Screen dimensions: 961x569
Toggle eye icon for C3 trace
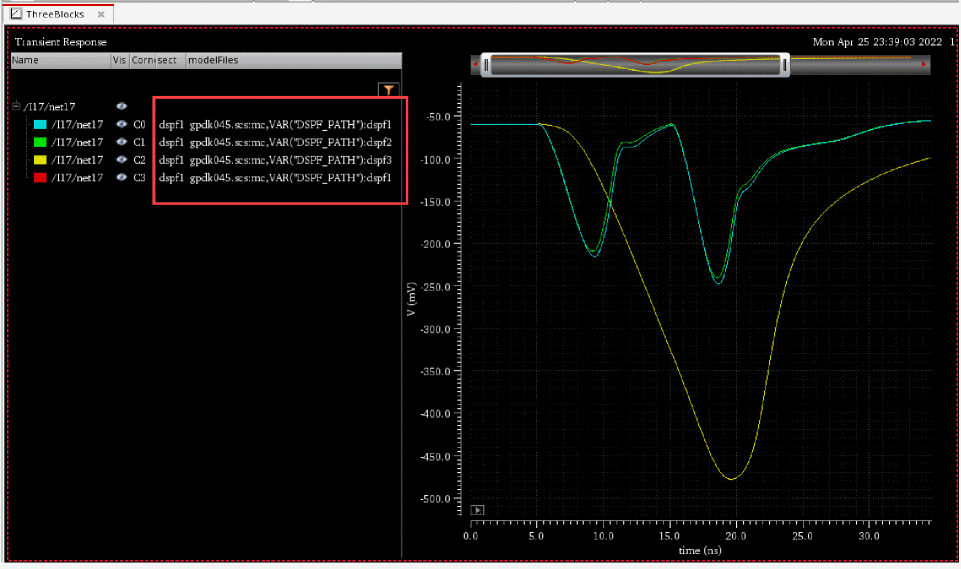pyautogui.click(x=122, y=177)
